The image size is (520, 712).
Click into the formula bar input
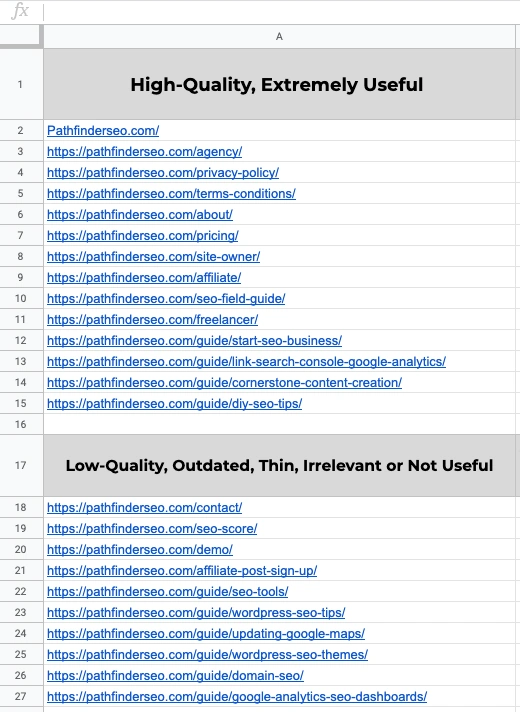coord(282,12)
